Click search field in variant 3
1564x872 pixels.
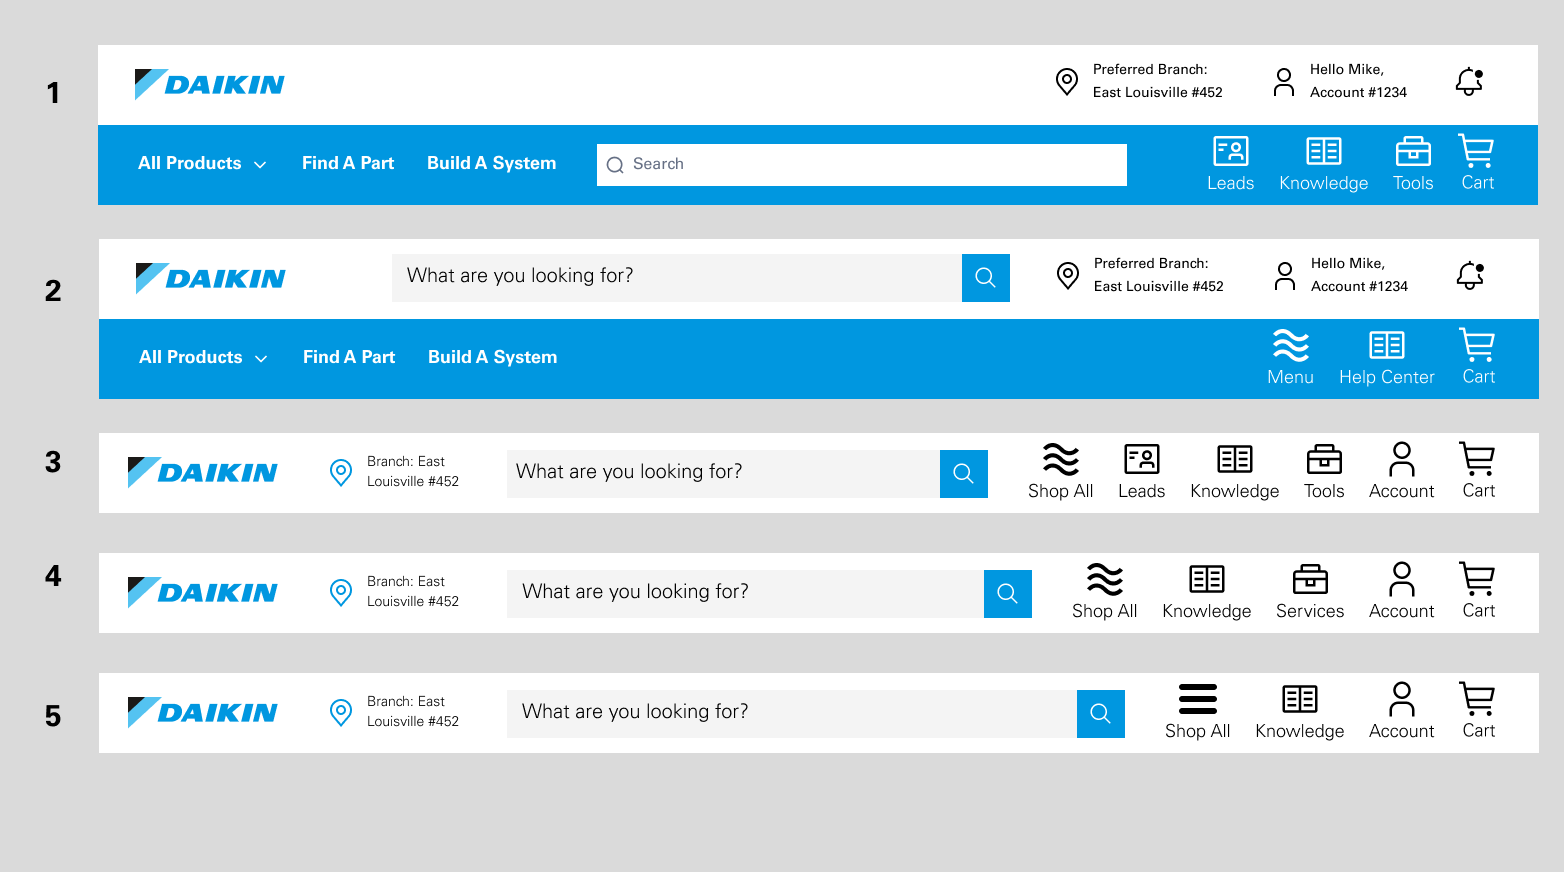(x=723, y=474)
